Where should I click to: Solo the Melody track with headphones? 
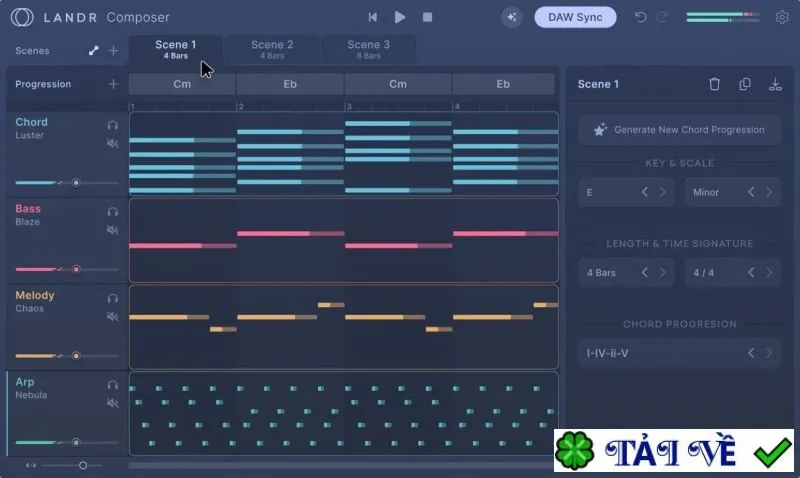pos(113,299)
